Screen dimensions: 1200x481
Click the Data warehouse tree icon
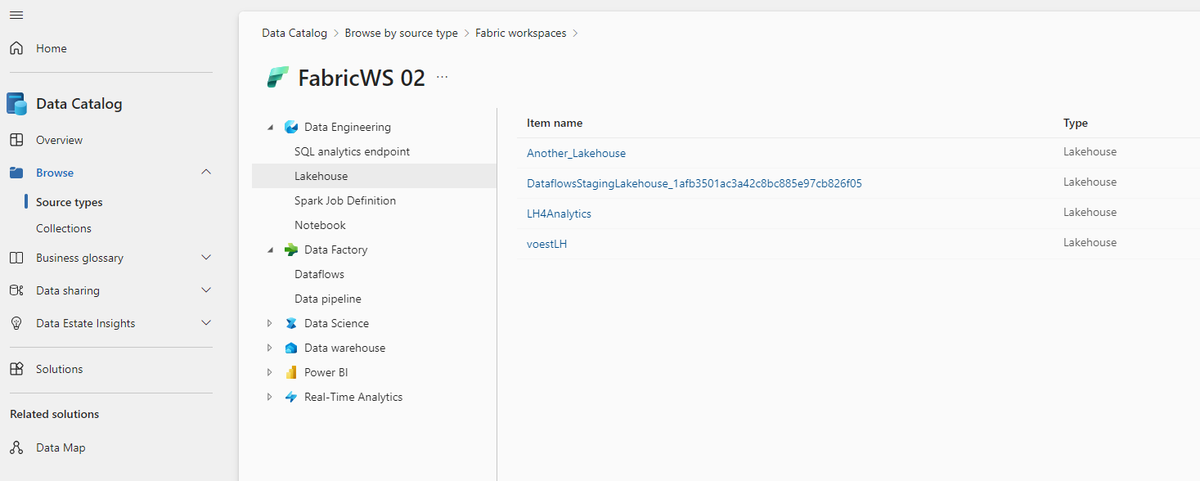point(291,348)
